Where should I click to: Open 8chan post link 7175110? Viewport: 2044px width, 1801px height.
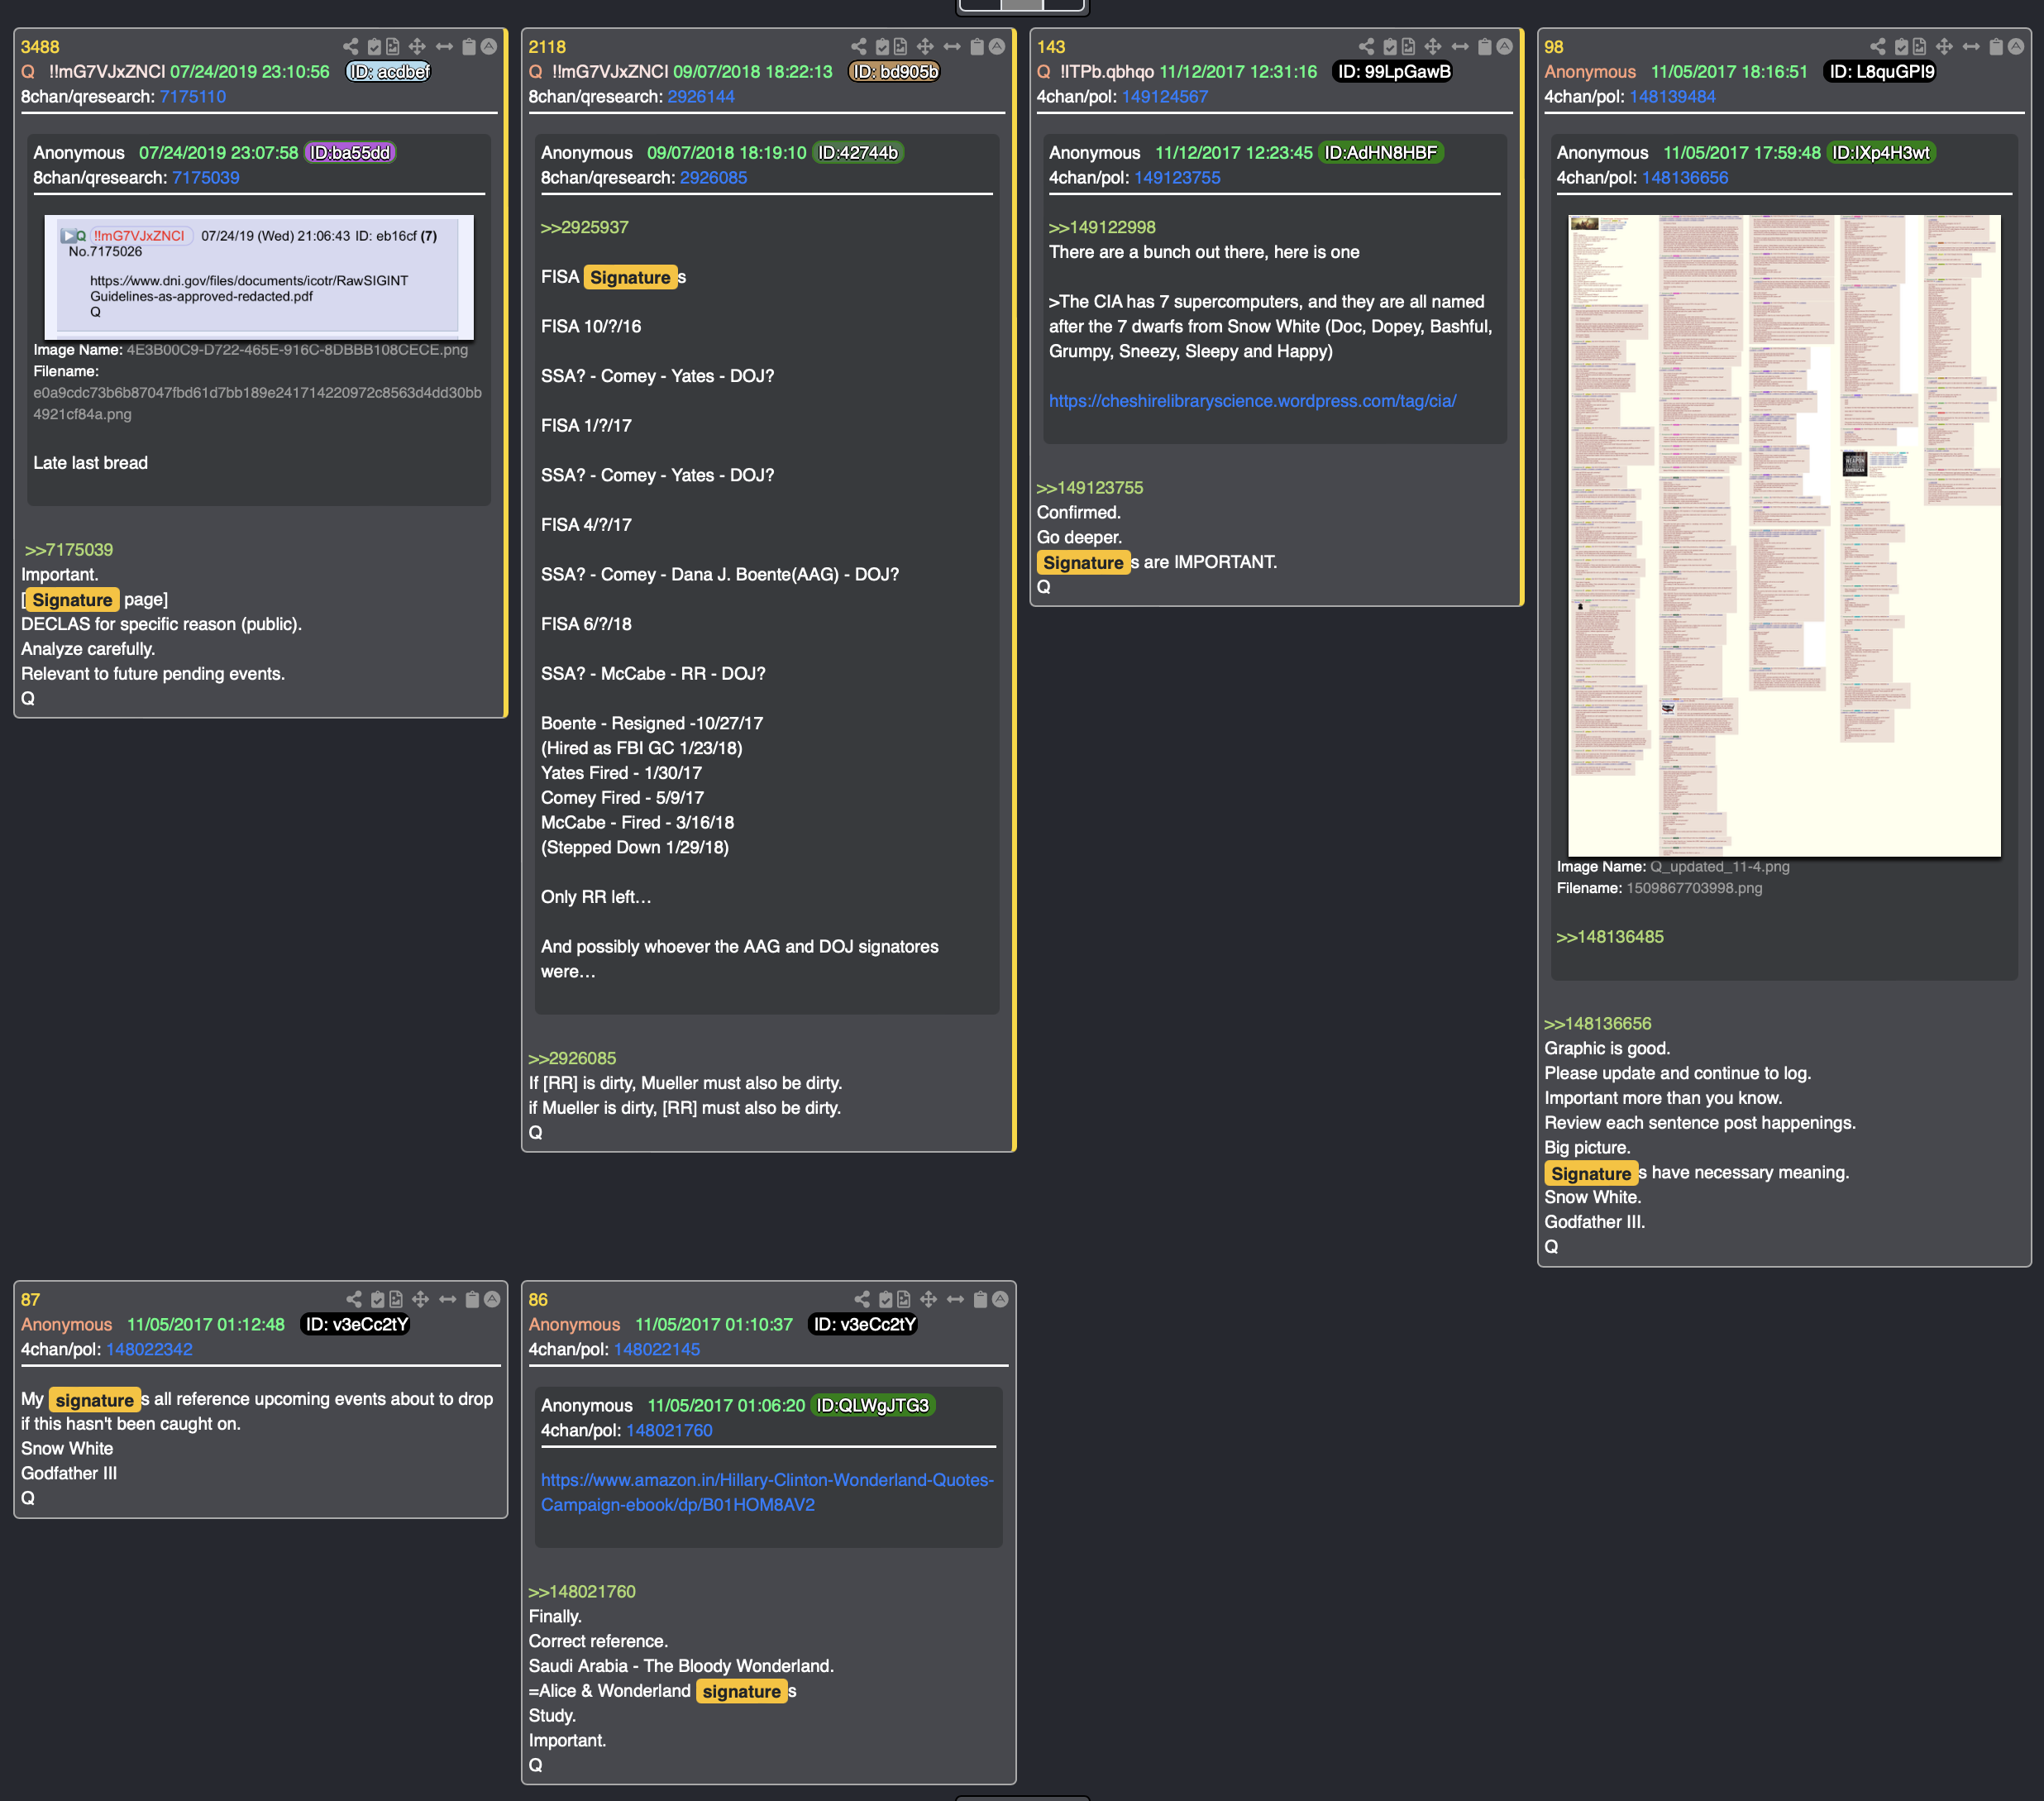pyautogui.click(x=193, y=97)
